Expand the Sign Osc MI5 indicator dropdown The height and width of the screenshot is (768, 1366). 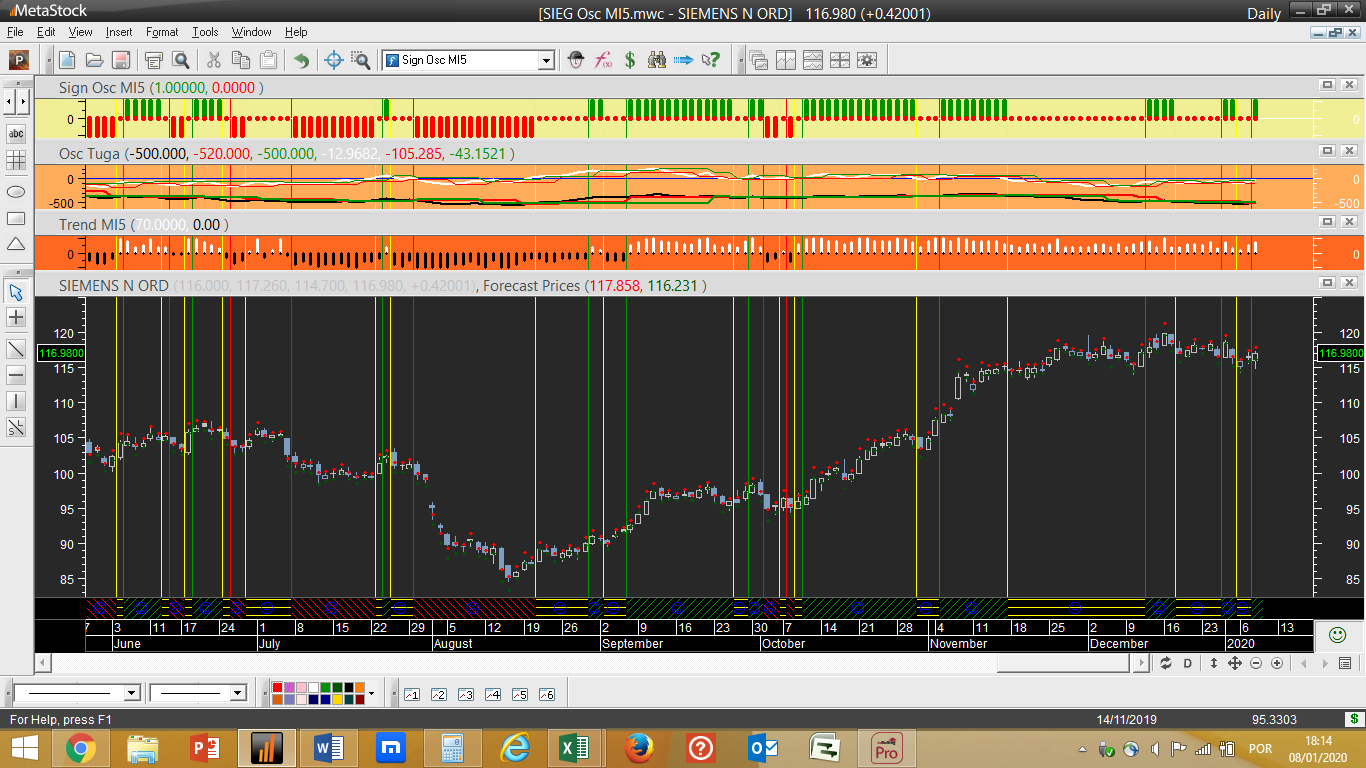(x=546, y=60)
